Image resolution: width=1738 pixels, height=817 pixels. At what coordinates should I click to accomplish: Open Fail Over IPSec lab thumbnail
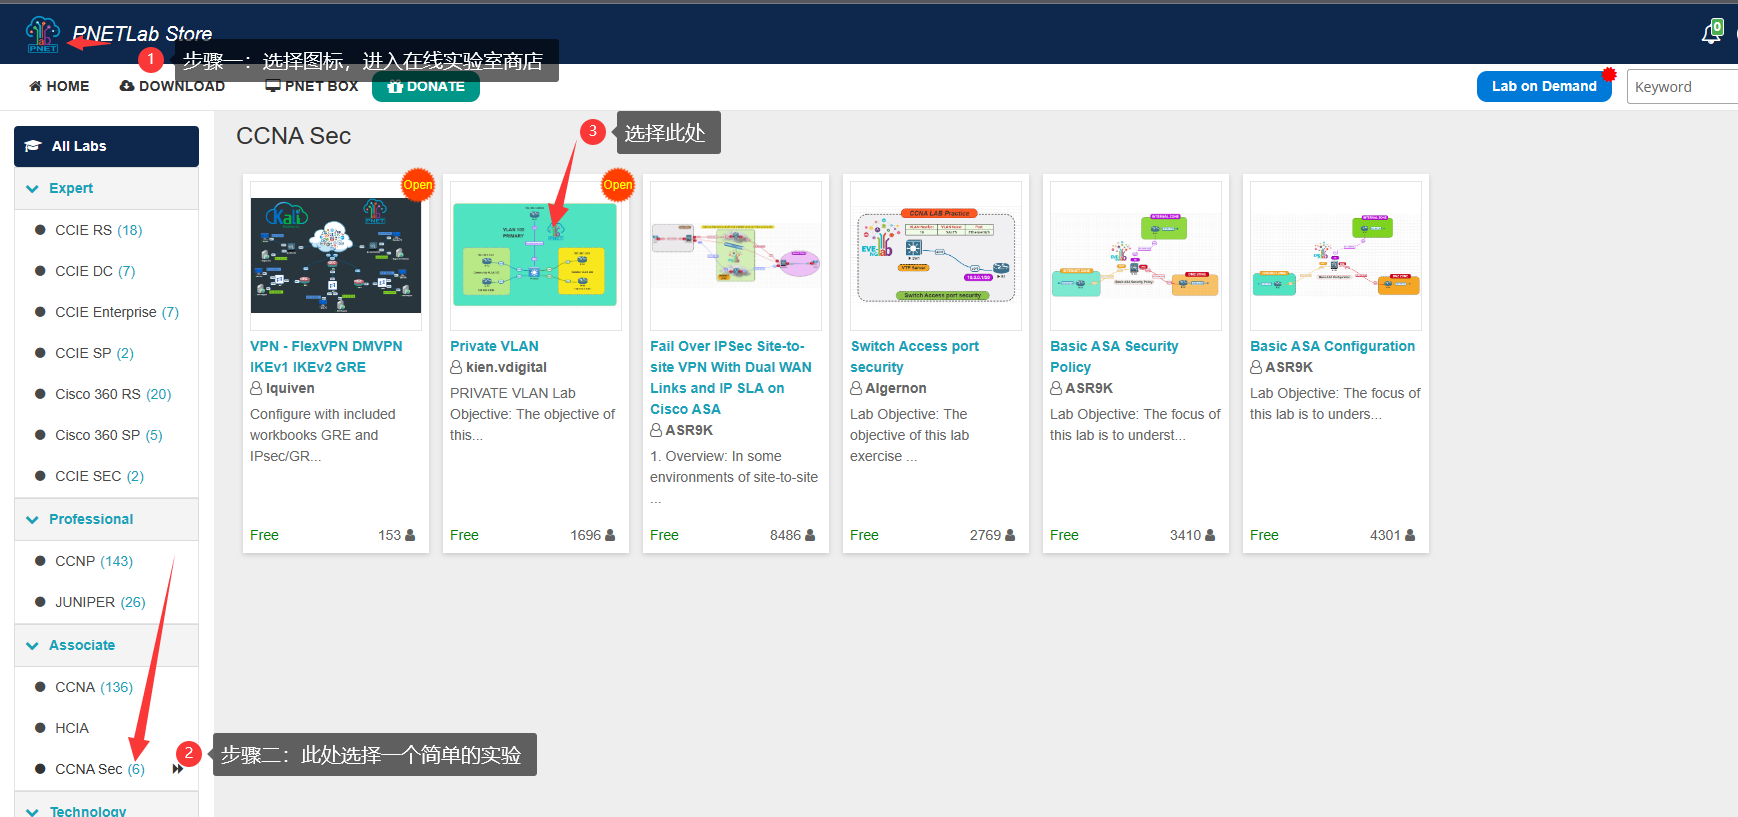736,255
